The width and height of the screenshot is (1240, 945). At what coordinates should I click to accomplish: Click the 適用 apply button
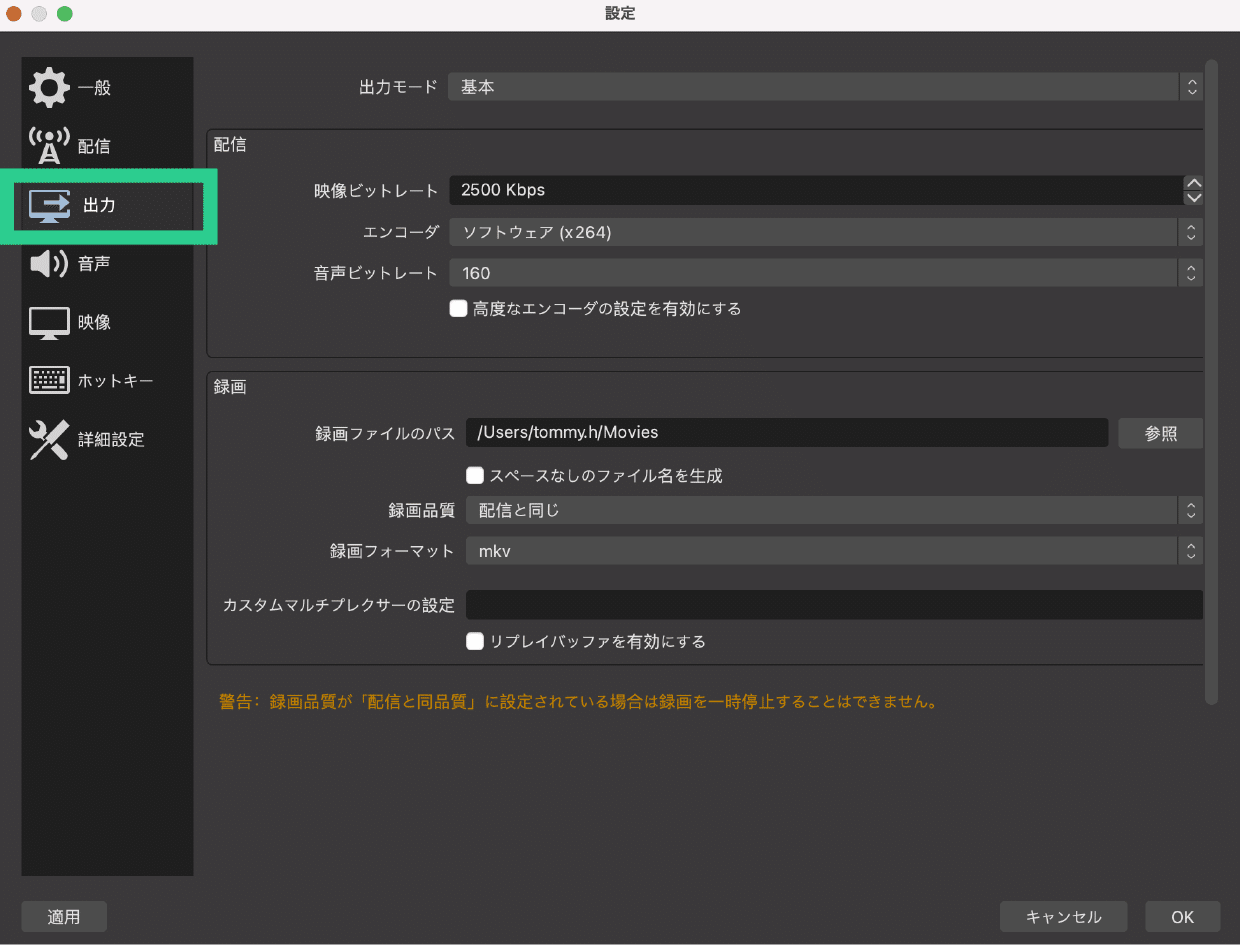point(64,917)
